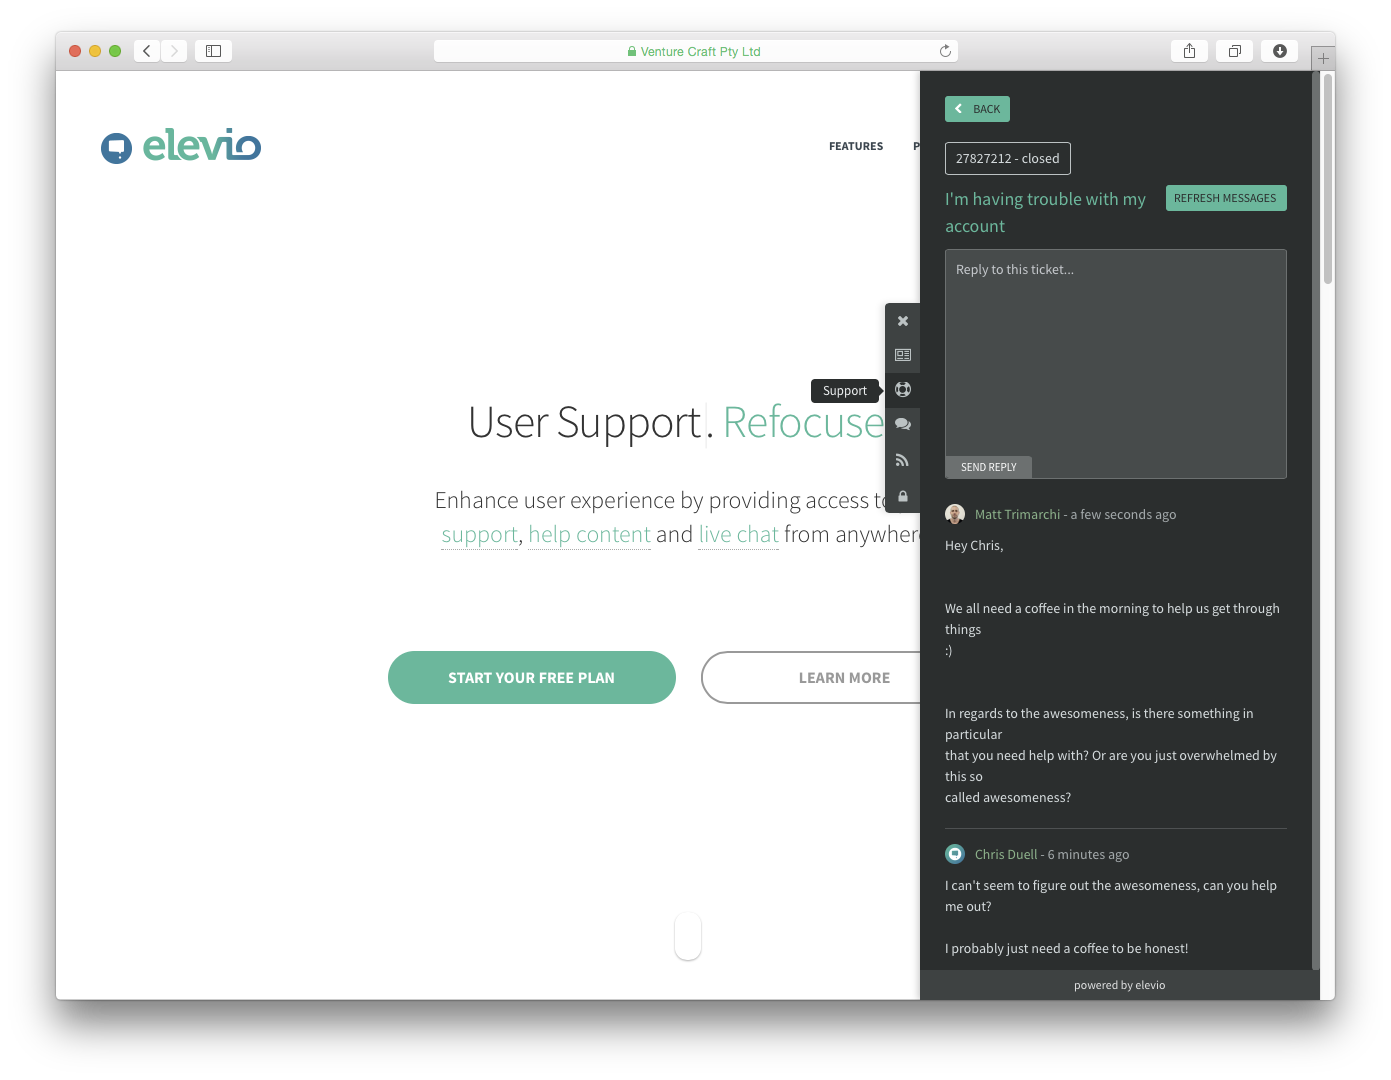Viewport: 1391px width, 1080px height.
Task: Click the Chris Duell author name
Action: pos(1006,855)
